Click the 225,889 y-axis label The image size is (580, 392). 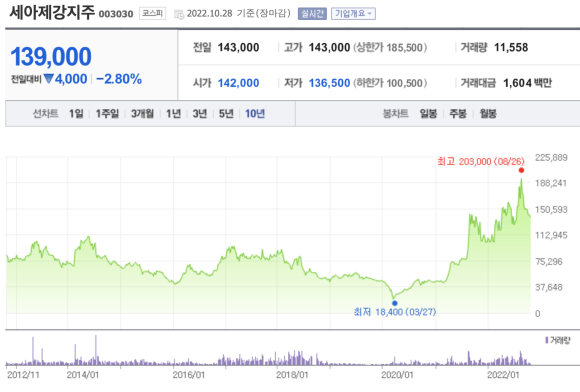point(551,158)
